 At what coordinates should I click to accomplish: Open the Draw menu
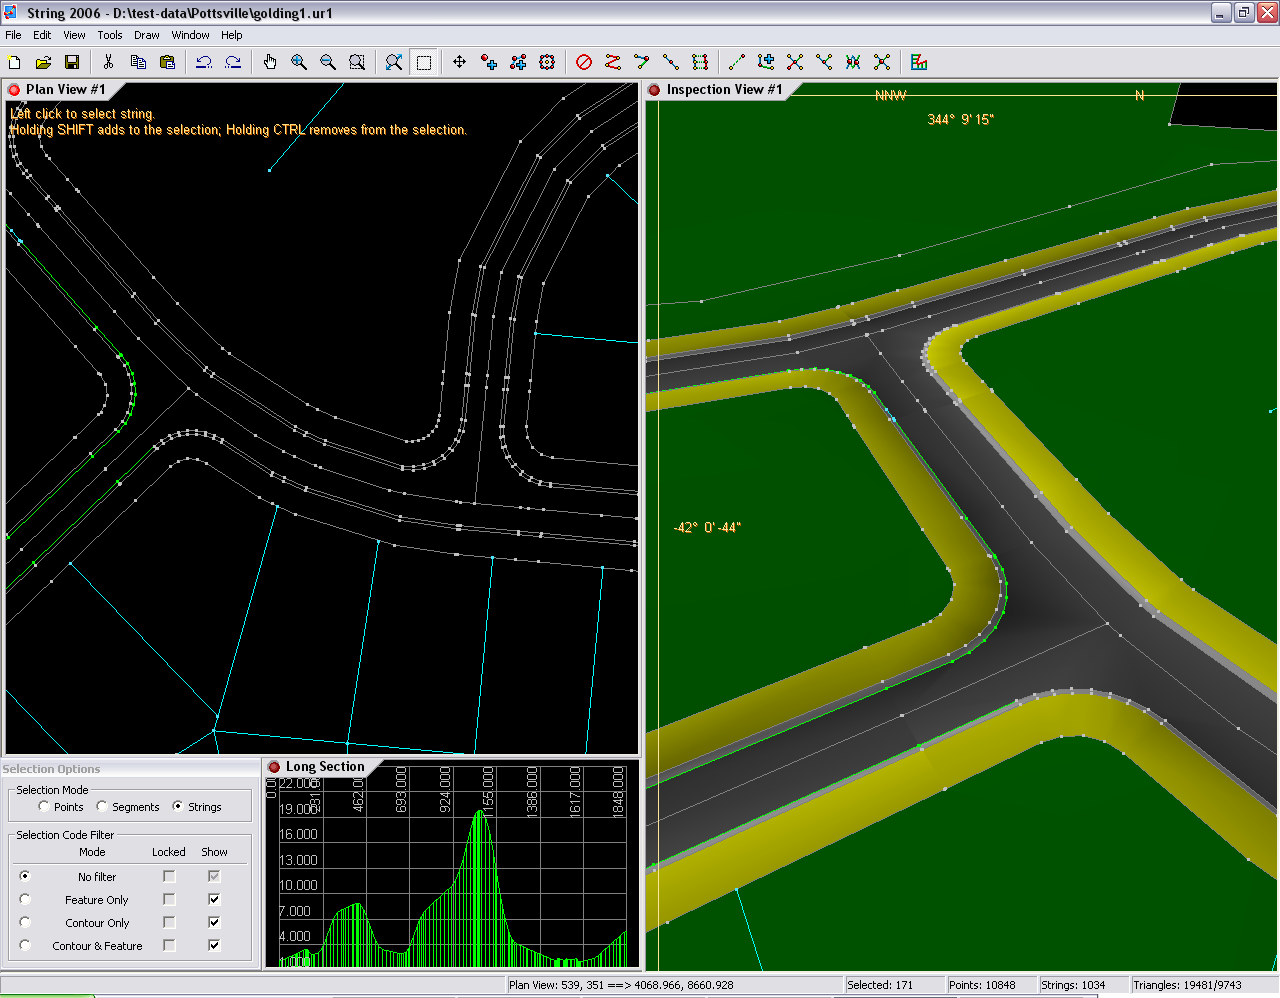[x=146, y=35]
